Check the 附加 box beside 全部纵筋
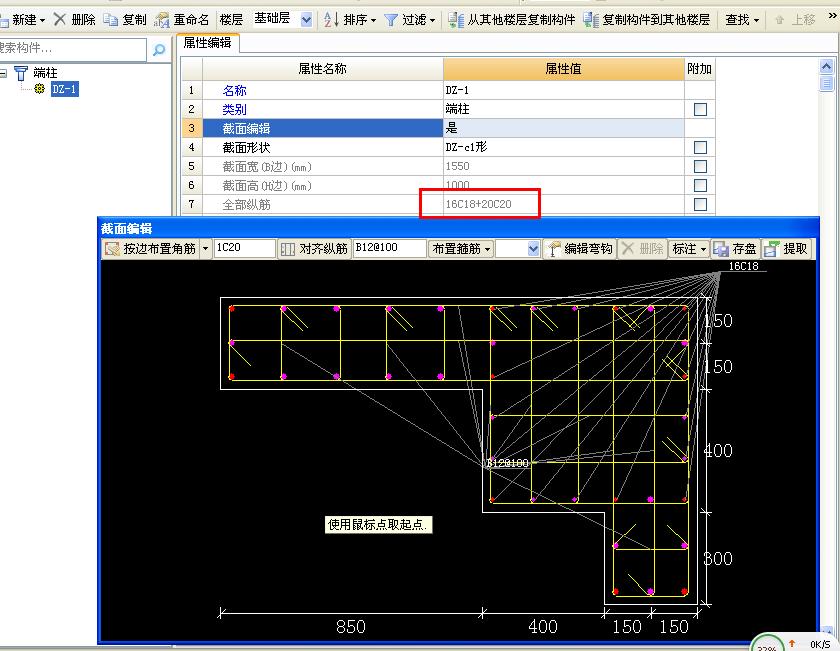The height and width of the screenshot is (651, 840). point(697,203)
